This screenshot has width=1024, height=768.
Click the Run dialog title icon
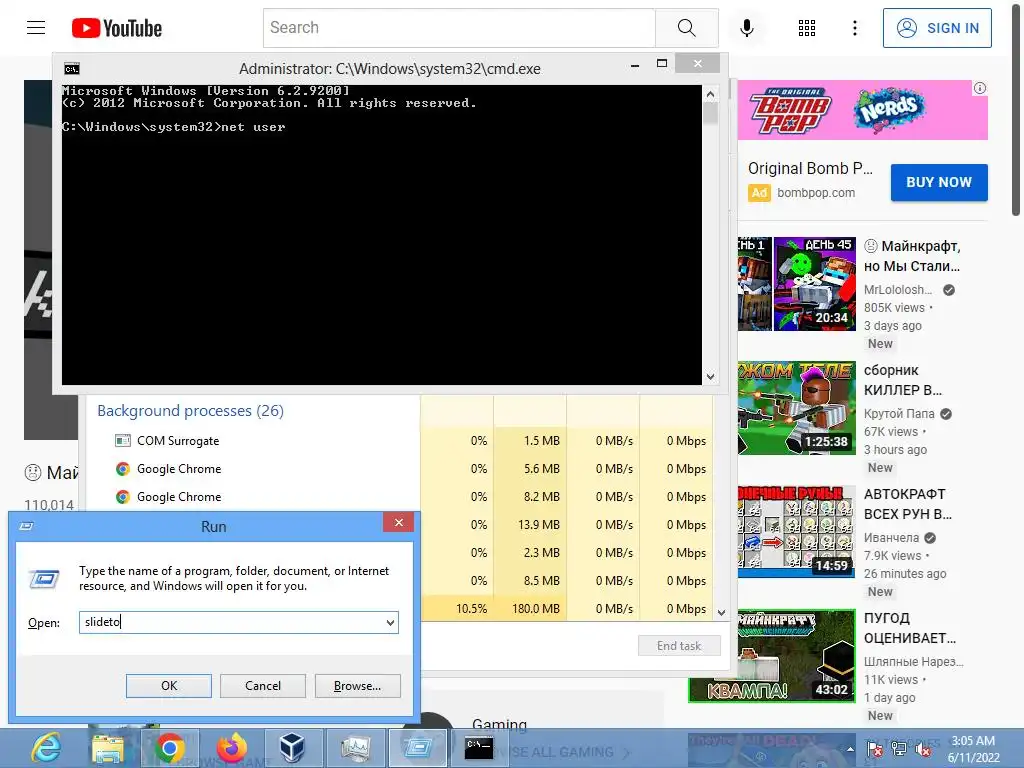click(27, 526)
